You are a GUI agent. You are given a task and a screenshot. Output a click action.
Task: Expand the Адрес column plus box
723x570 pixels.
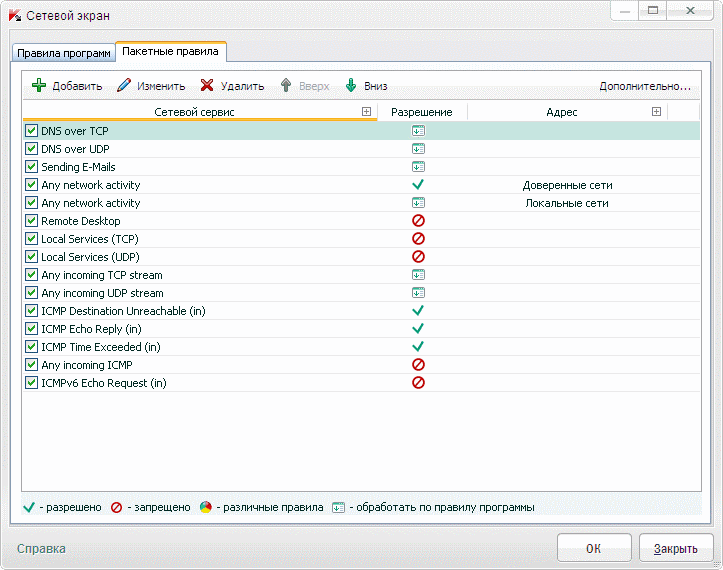click(x=656, y=112)
